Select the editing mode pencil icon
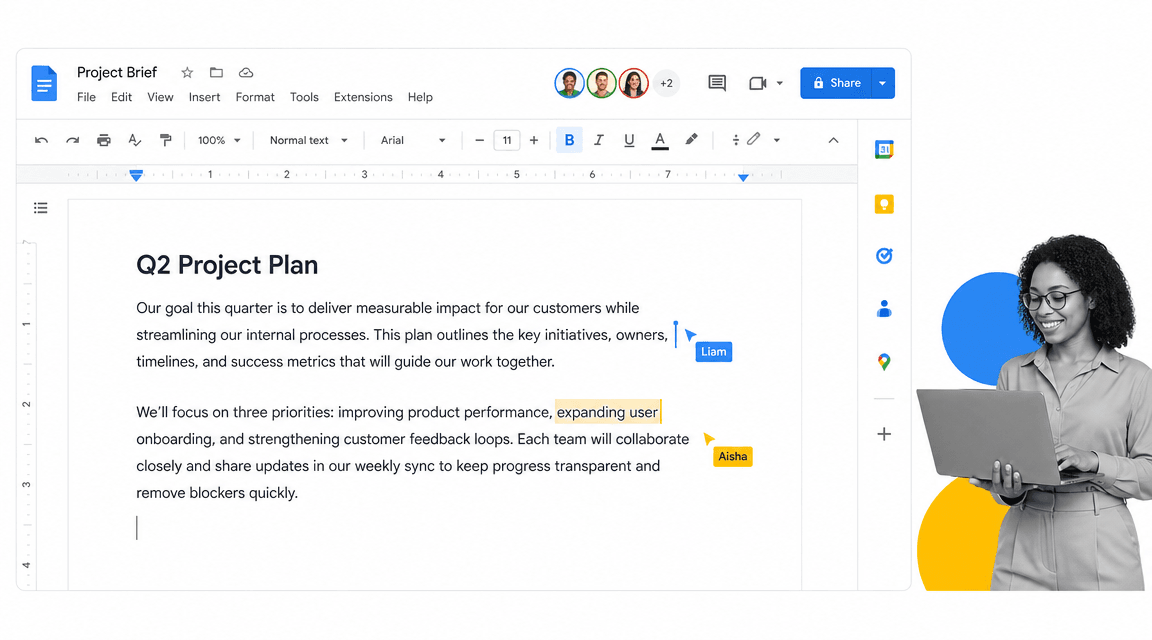 click(x=754, y=139)
